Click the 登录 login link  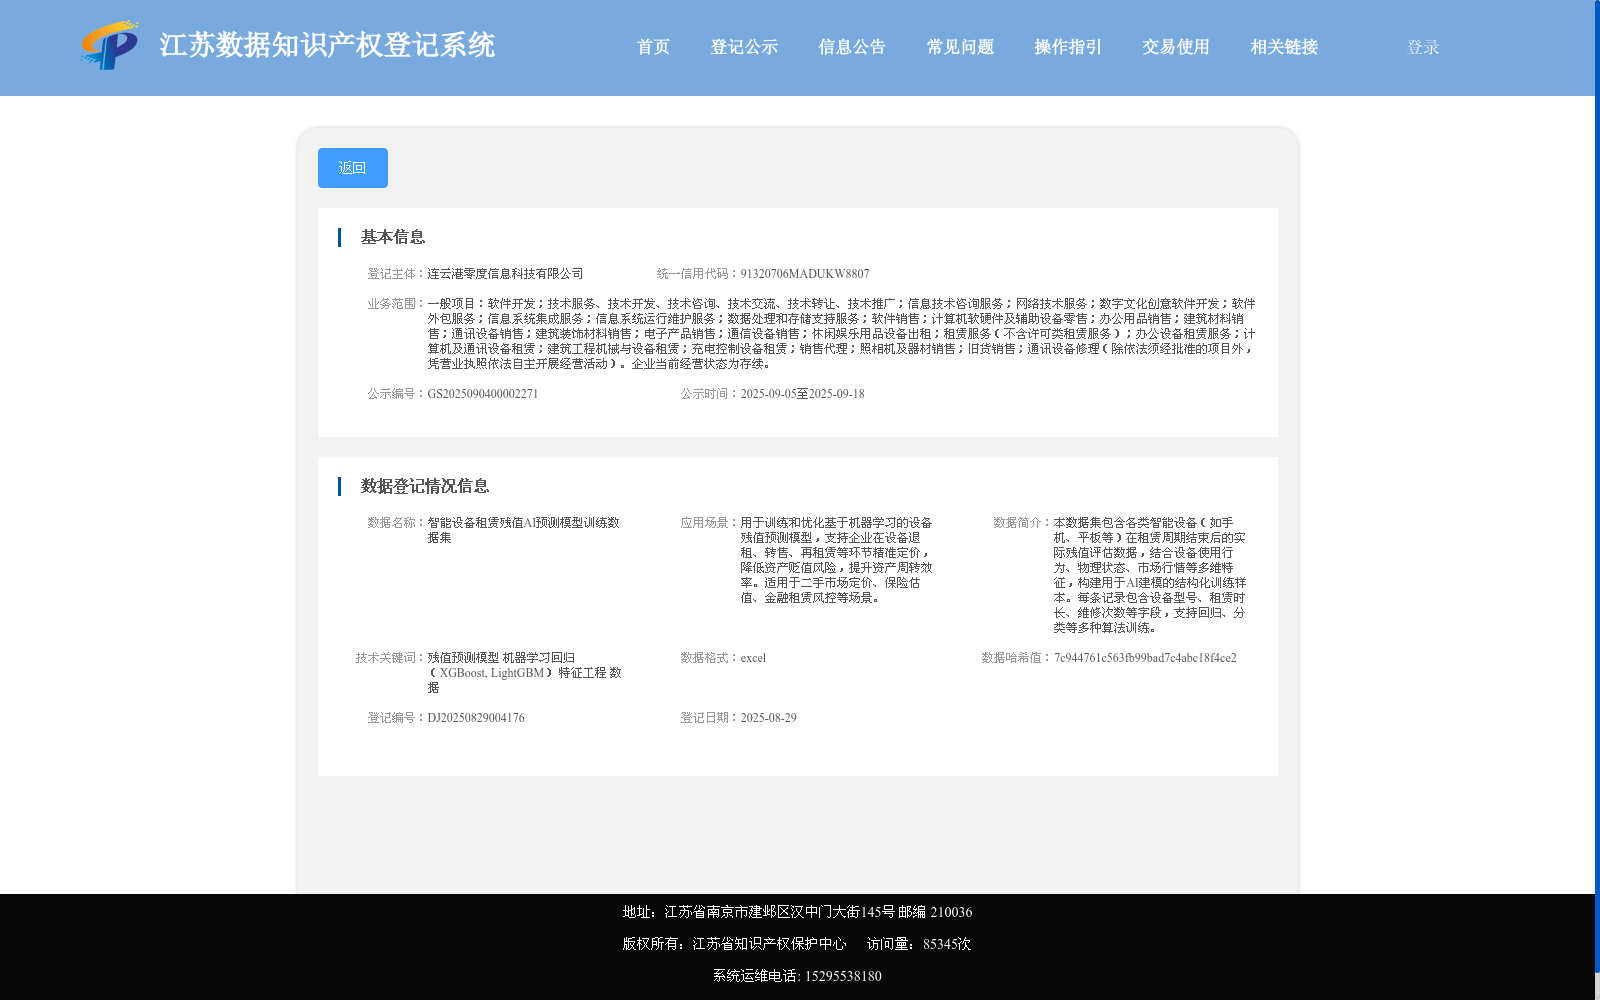point(1423,47)
